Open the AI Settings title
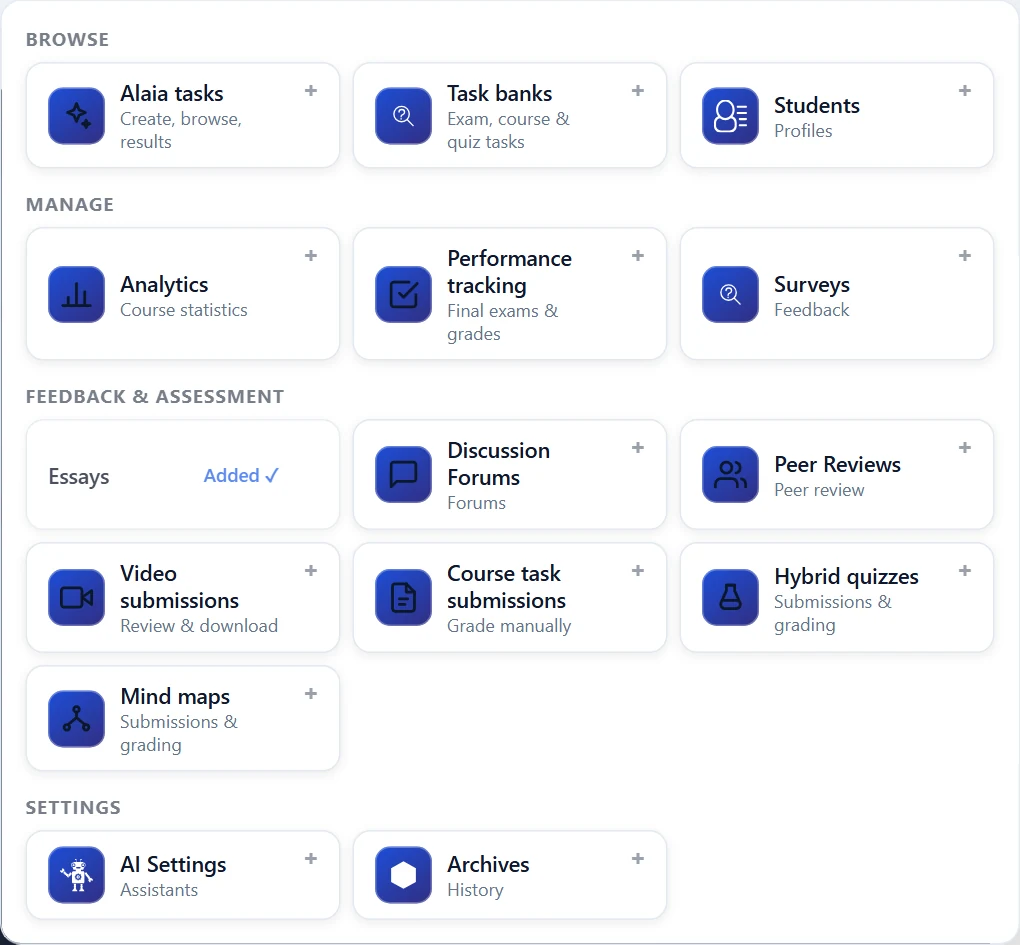The image size is (1020, 945). (x=173, y=864)
